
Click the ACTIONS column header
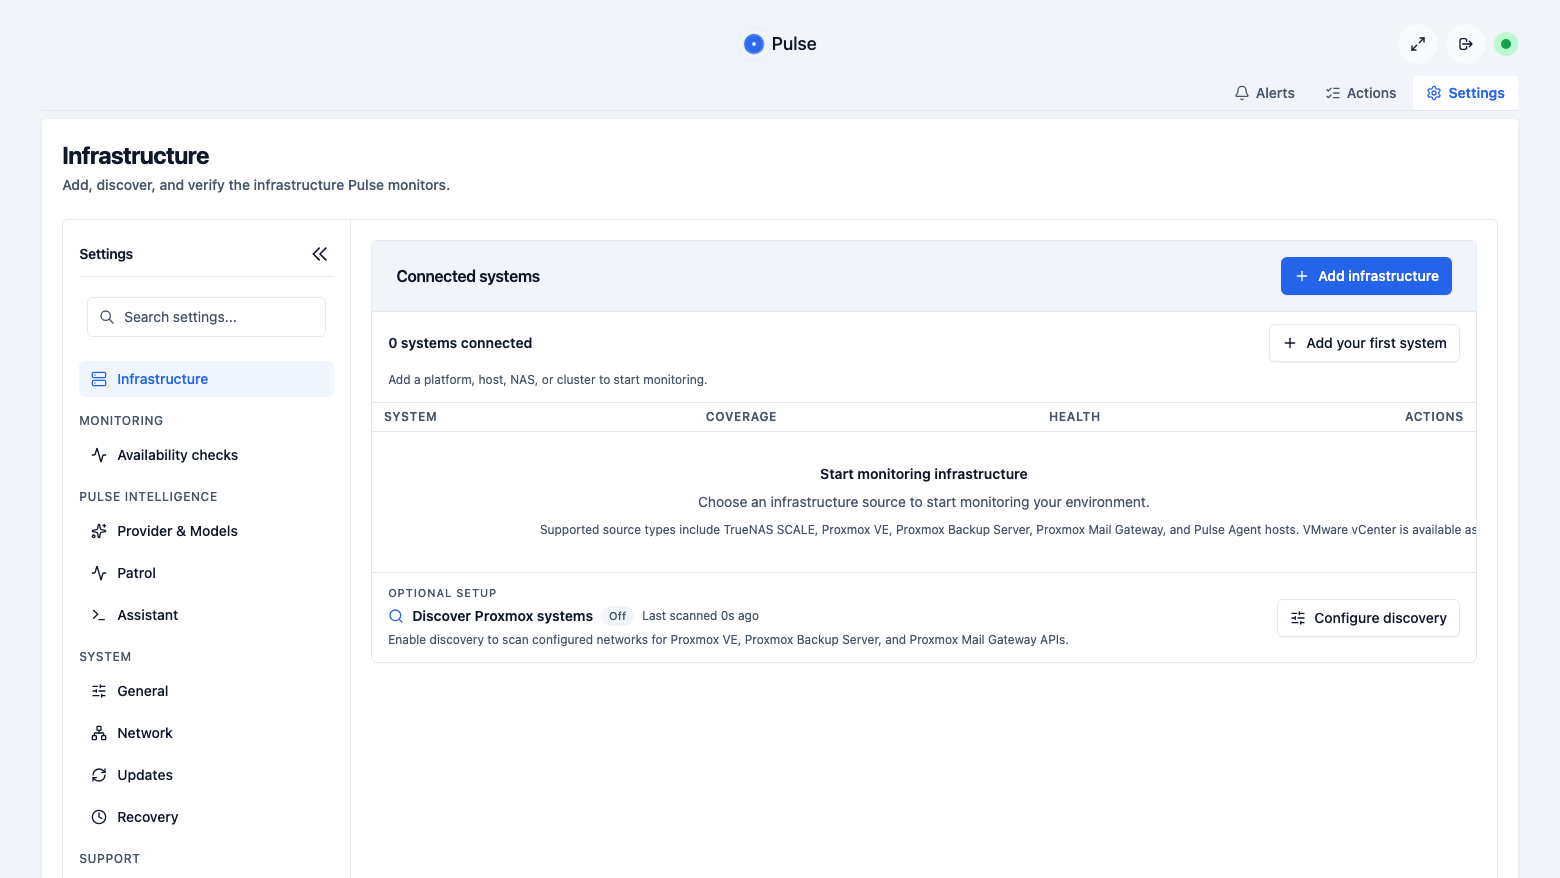click(1434, 417)
